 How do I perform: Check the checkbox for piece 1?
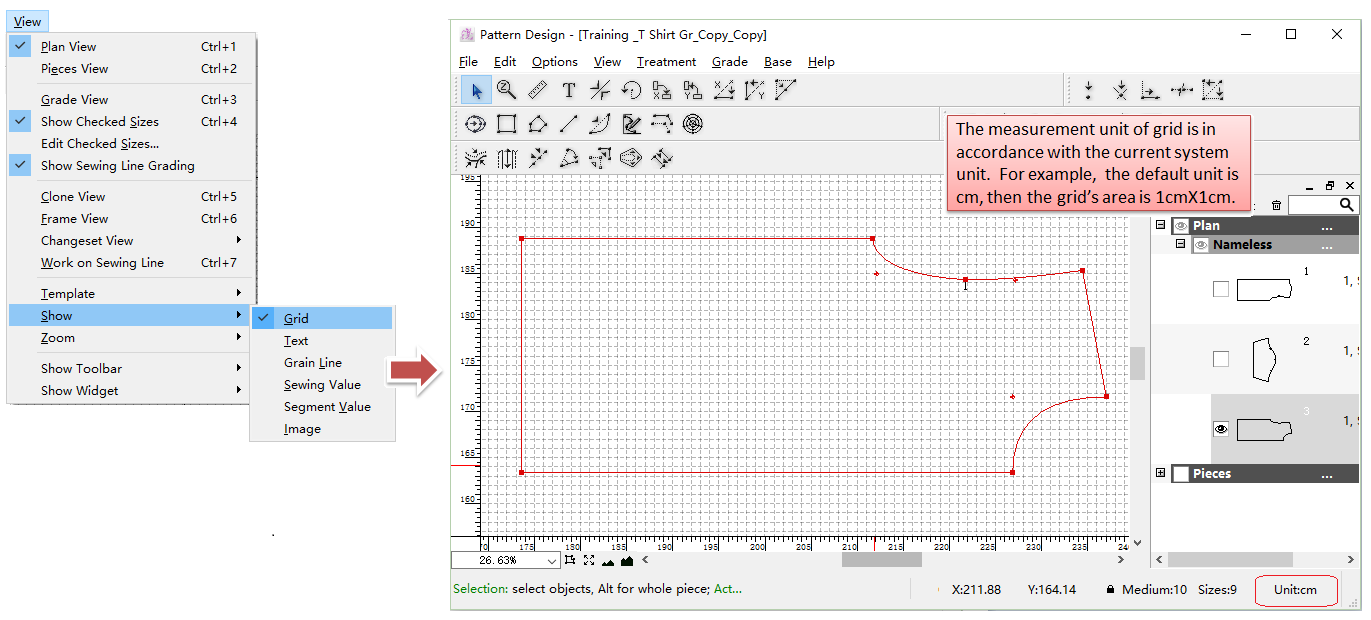coord(1221,289)
